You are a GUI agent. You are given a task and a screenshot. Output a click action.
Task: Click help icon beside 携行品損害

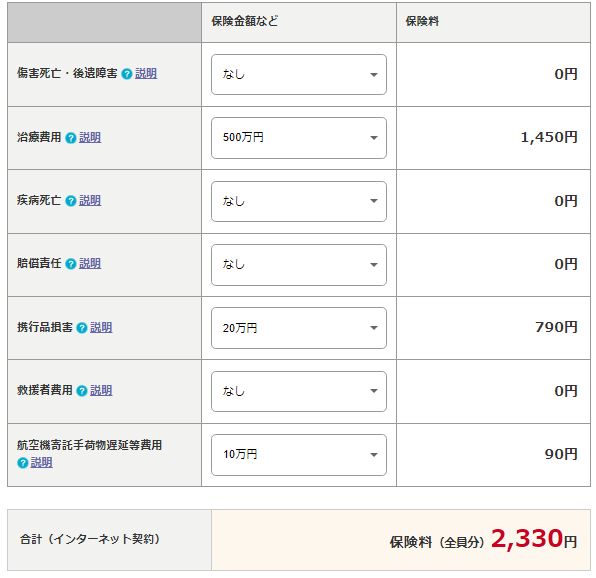coord(82,328)
